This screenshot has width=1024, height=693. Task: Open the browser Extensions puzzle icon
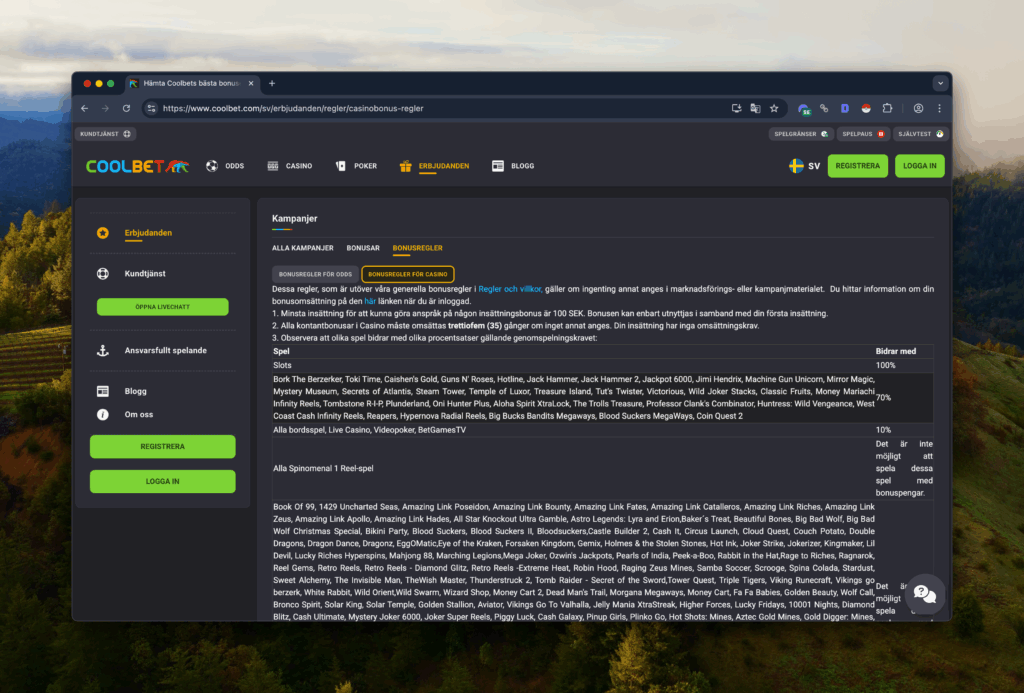[887, 108]
